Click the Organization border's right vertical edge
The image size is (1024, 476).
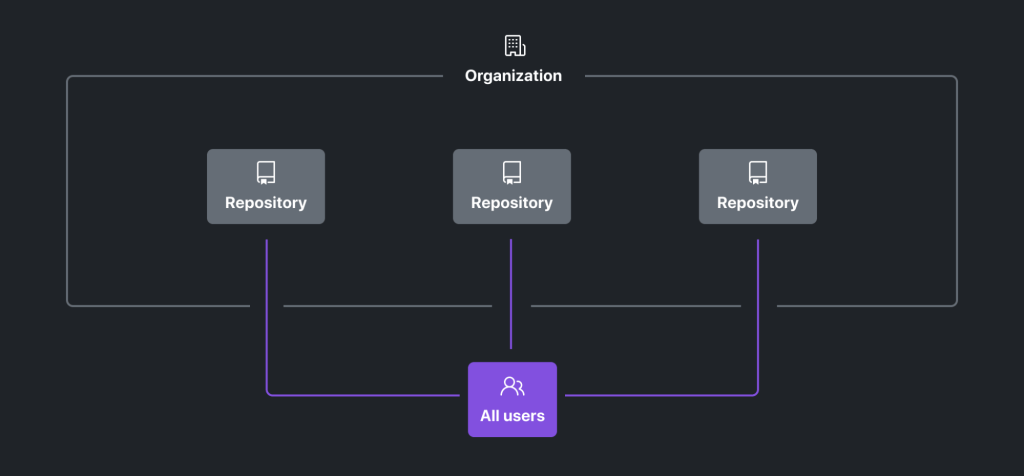[957, 190]
